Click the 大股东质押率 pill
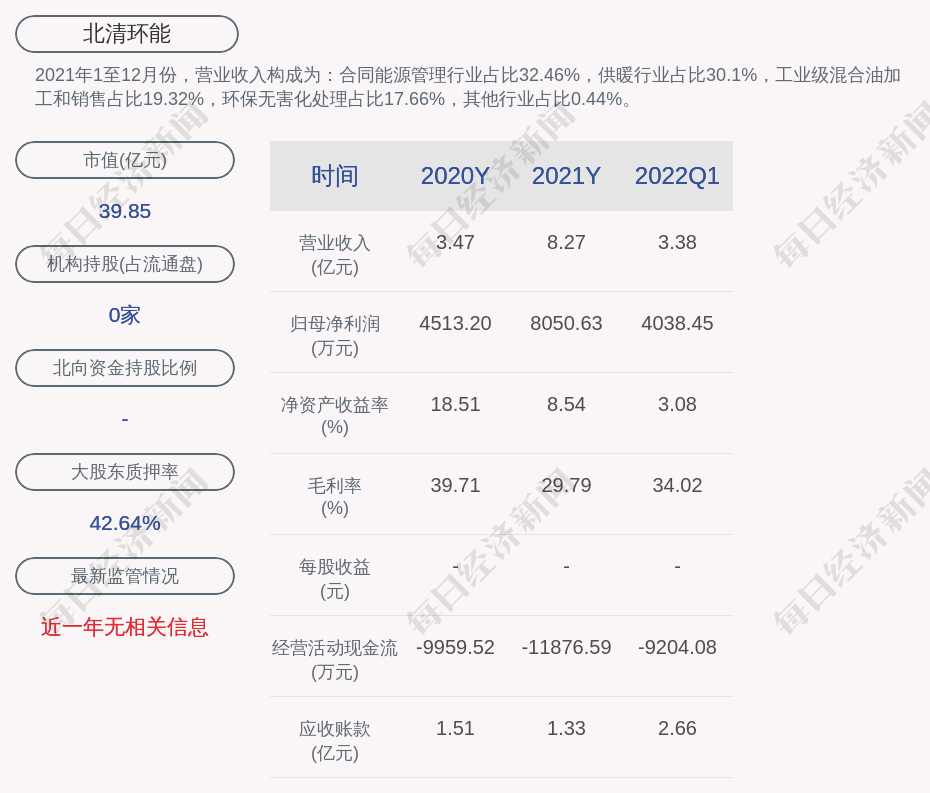The width and height of the screenshot is (930, 793). click(x=125, y=472)
